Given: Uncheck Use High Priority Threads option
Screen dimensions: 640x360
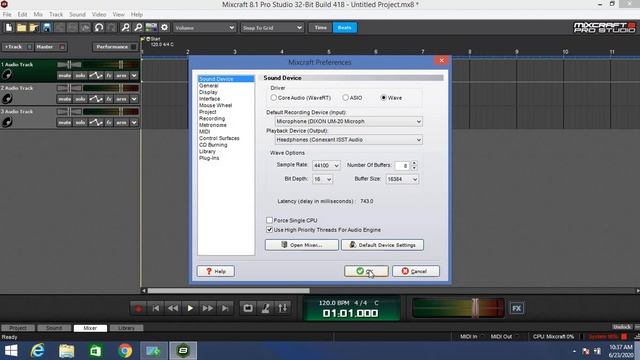Looking at the screenshot, I should (x=269, y=230).
